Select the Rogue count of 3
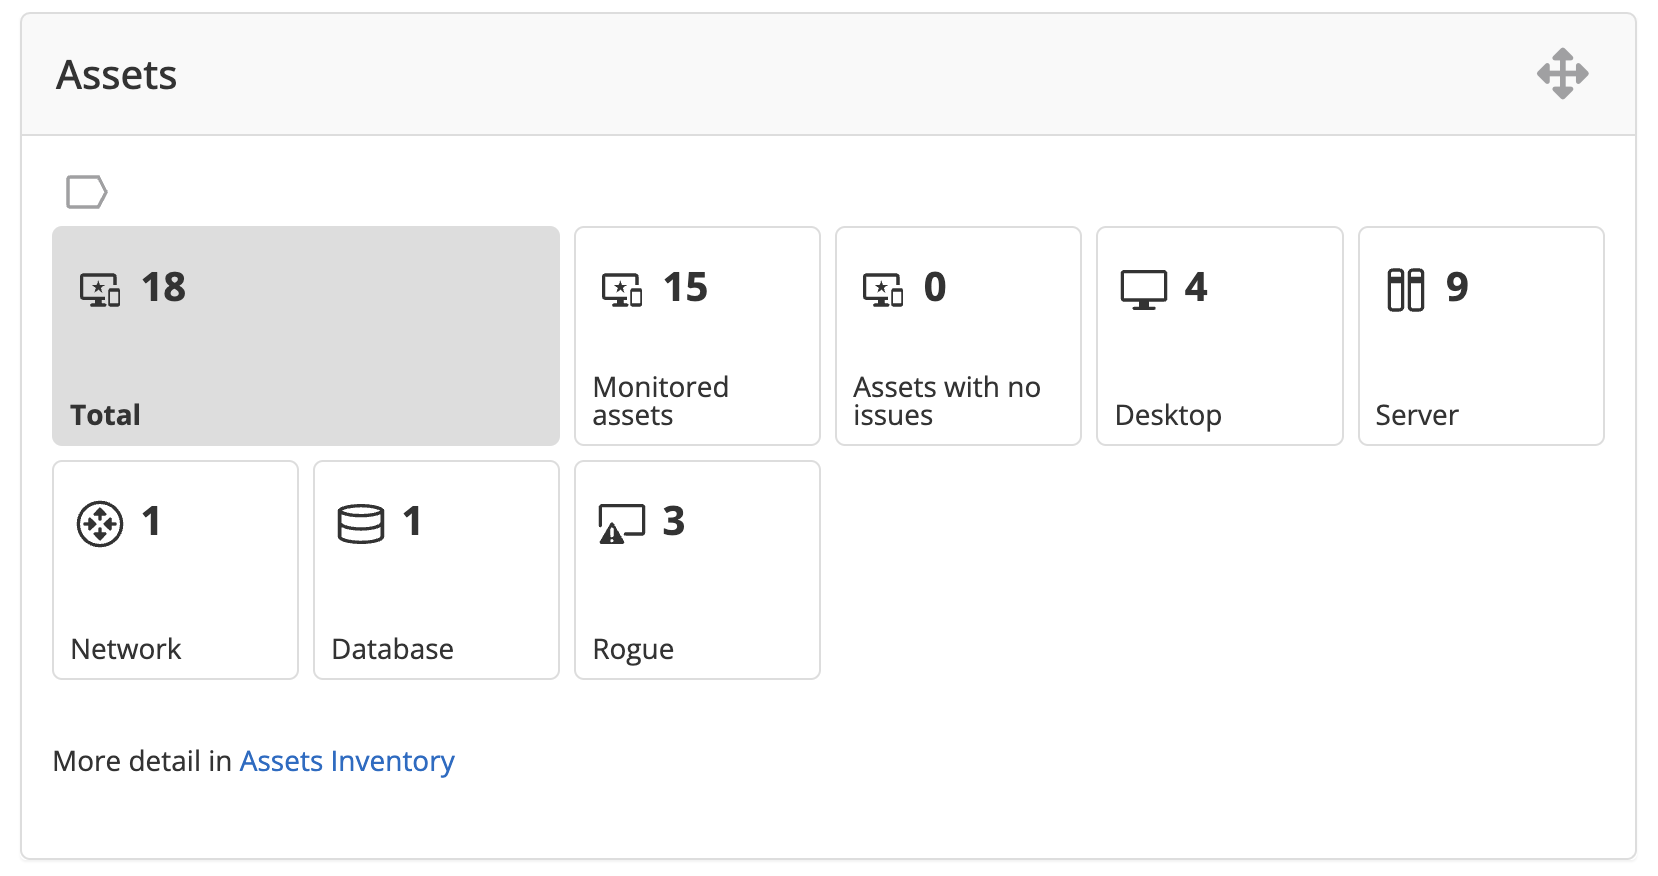Screen dimensions: 1658x876 [674, 522]
